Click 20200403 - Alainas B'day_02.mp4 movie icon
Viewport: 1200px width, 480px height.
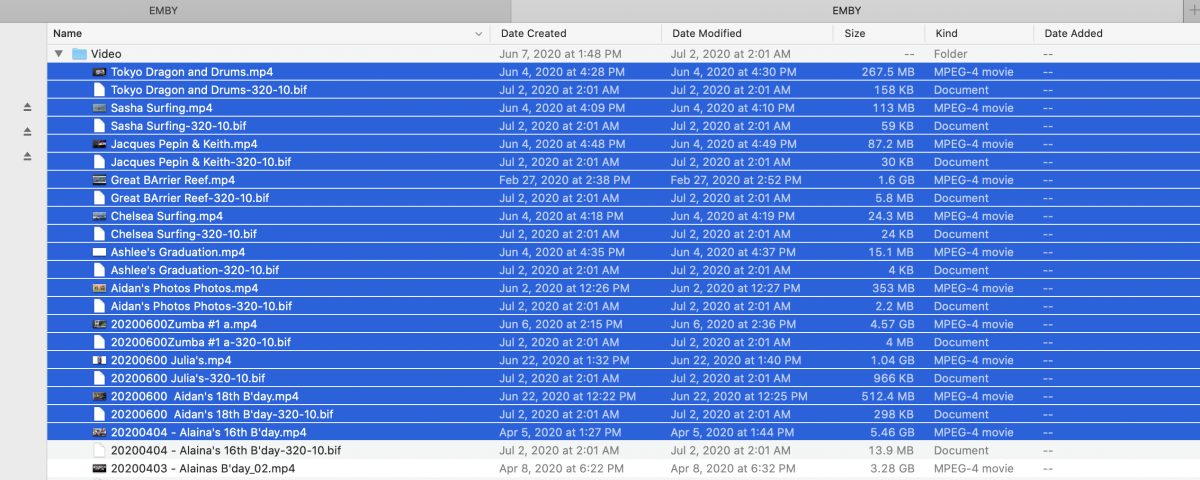(x=99, y=468)
